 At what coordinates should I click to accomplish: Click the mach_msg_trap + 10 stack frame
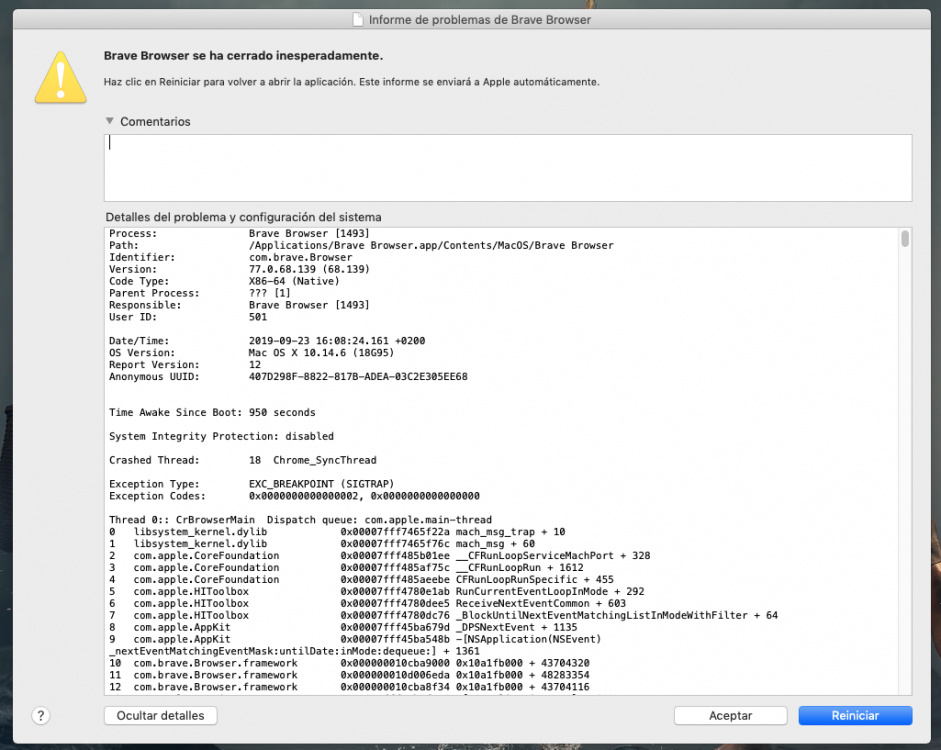coord(337,532)
